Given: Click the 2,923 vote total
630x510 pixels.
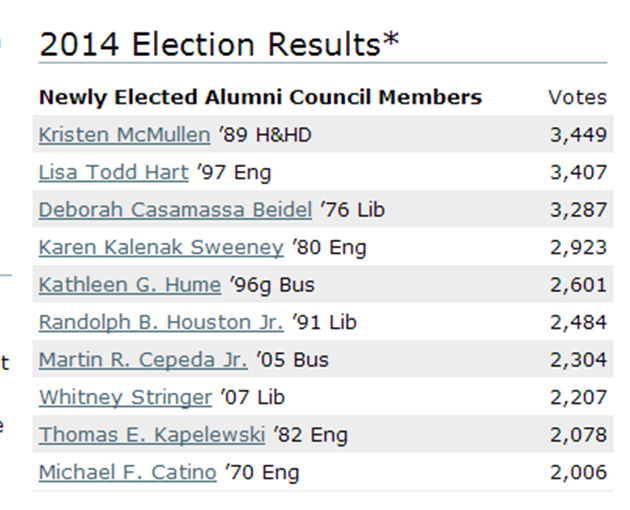Looking at the screenshot, I should click(x=578, y=247).
